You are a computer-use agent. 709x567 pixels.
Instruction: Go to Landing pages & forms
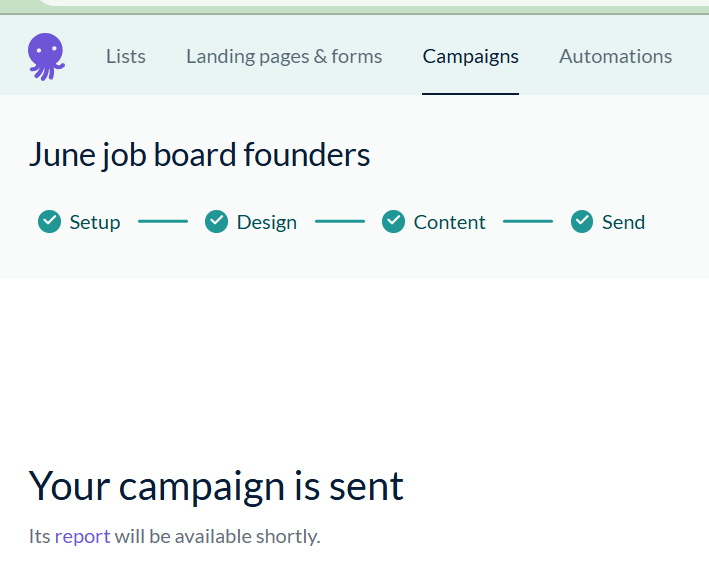click(284, 56)
